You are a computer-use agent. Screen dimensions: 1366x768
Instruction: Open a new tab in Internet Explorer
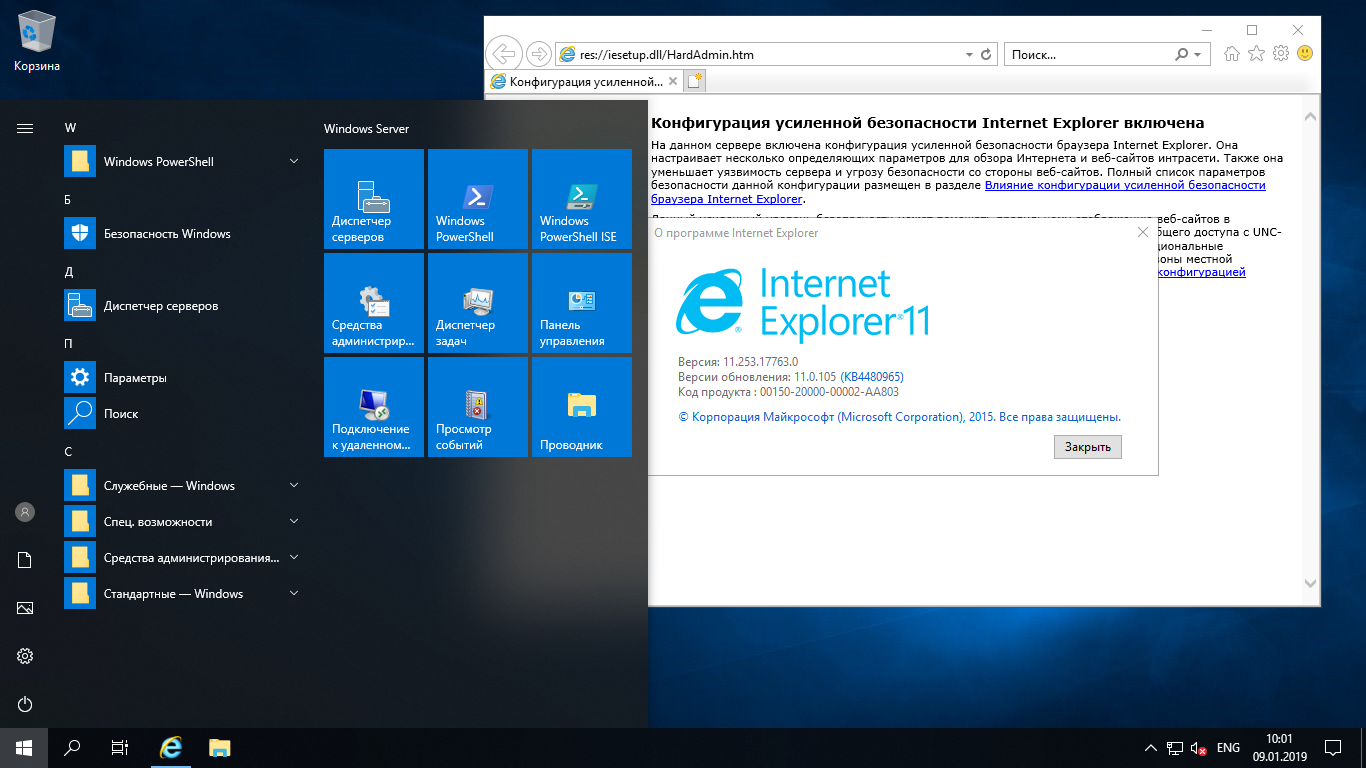(696, 82)
